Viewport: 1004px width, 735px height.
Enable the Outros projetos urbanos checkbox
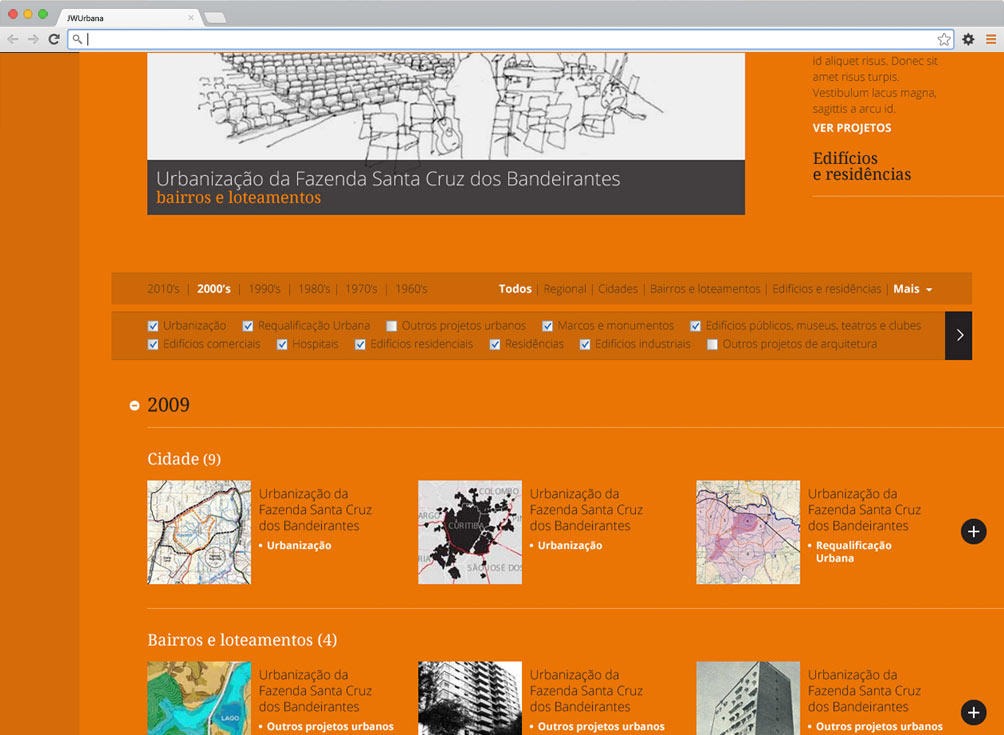click(x=392, y=326)
